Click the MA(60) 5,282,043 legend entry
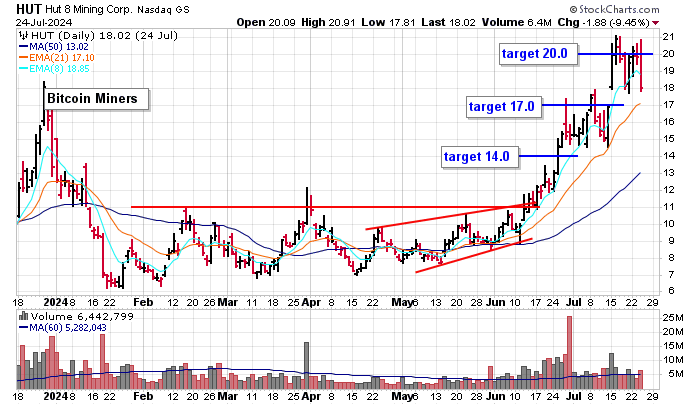The image size is (700, 405). tap(62, 328)
